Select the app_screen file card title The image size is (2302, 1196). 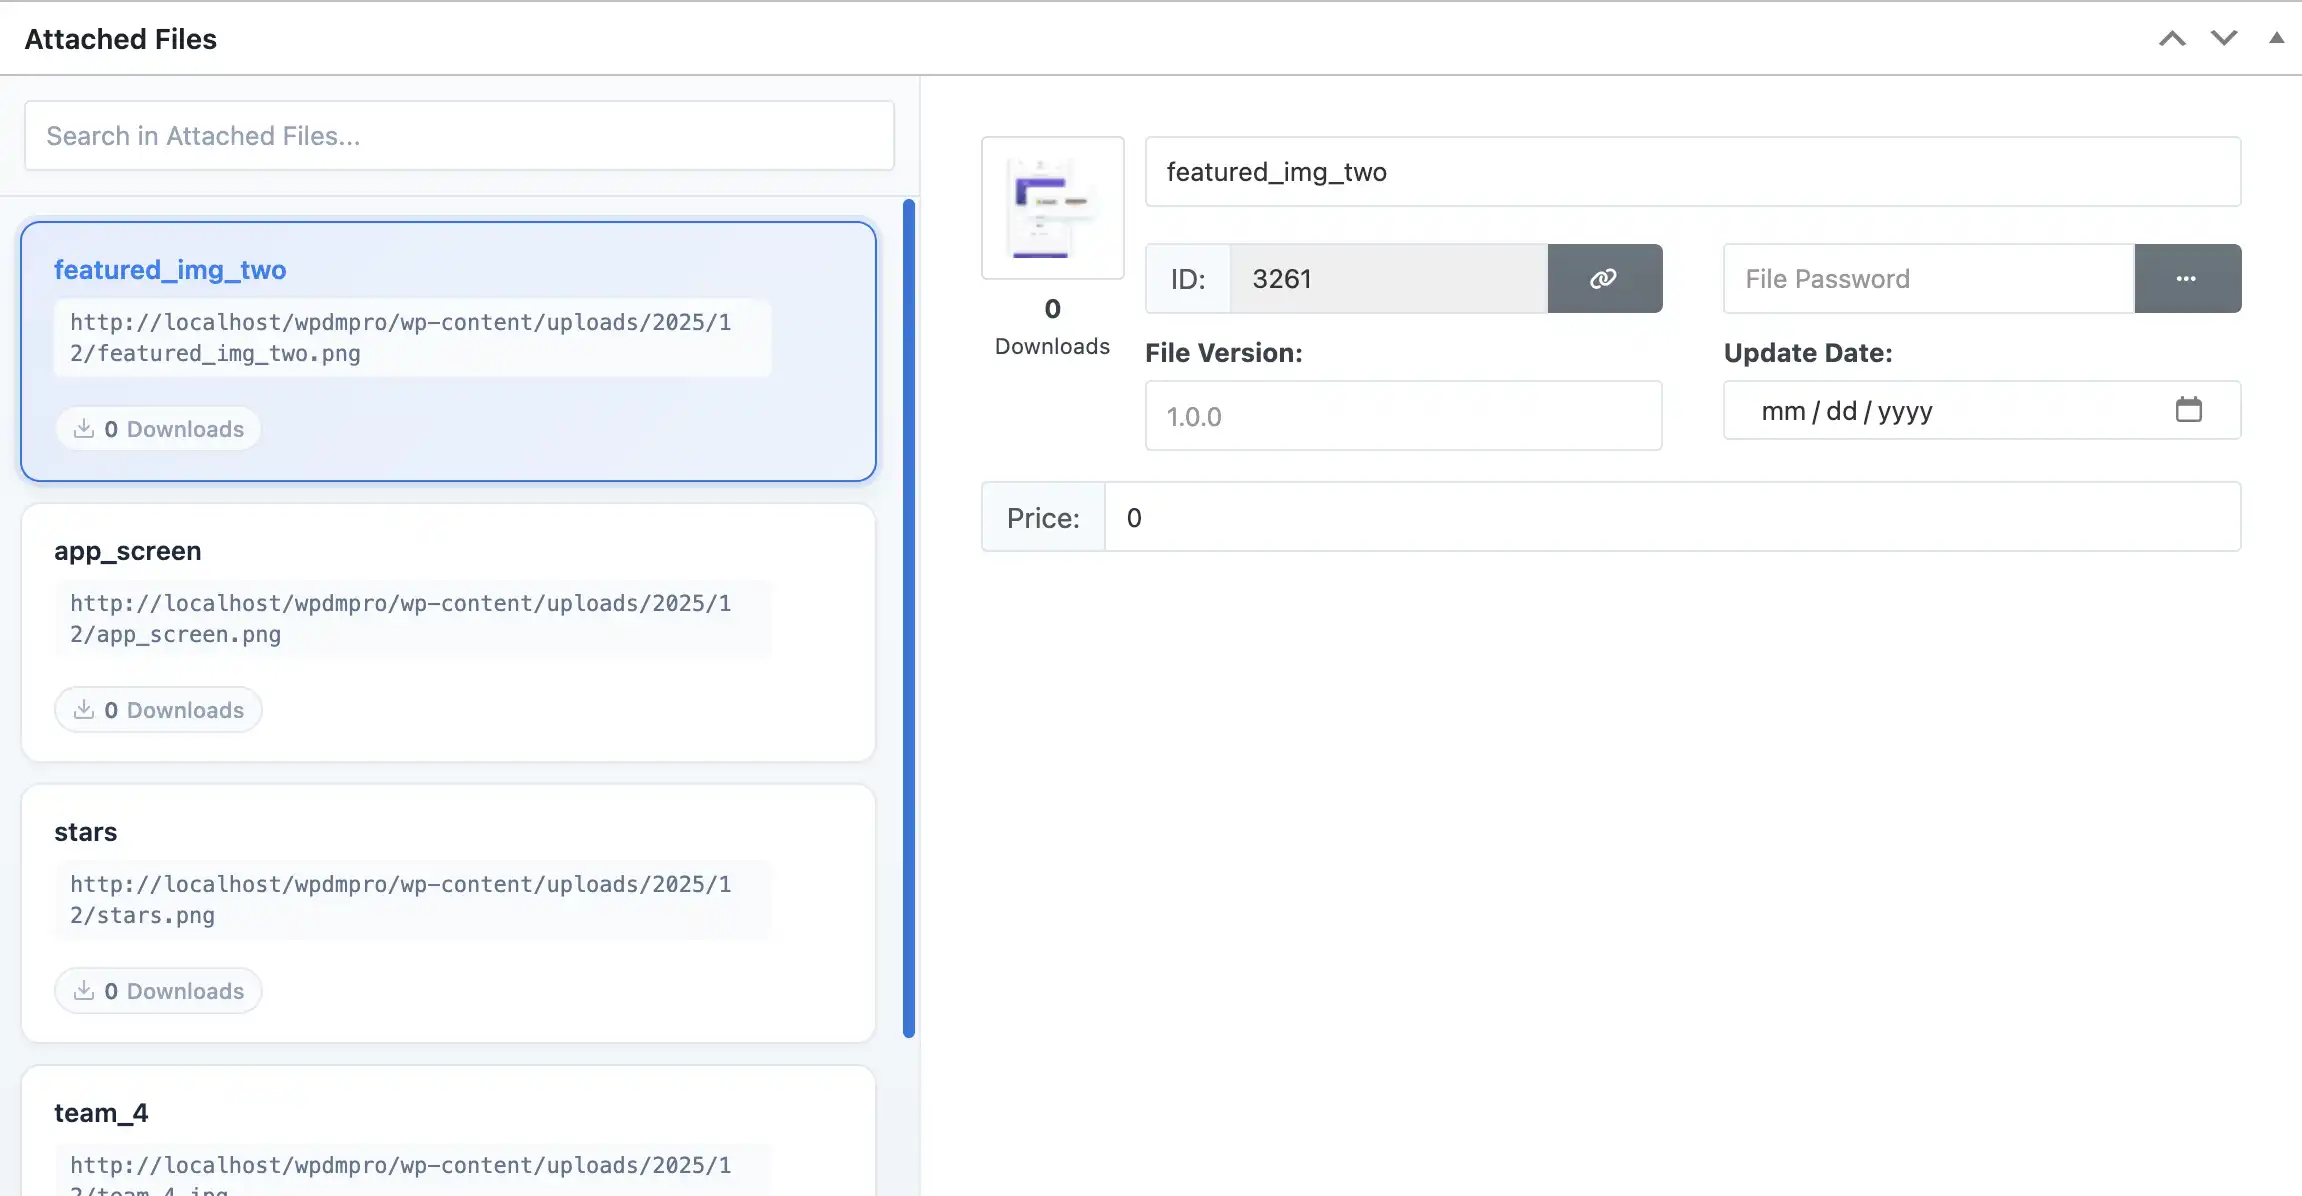128,551
